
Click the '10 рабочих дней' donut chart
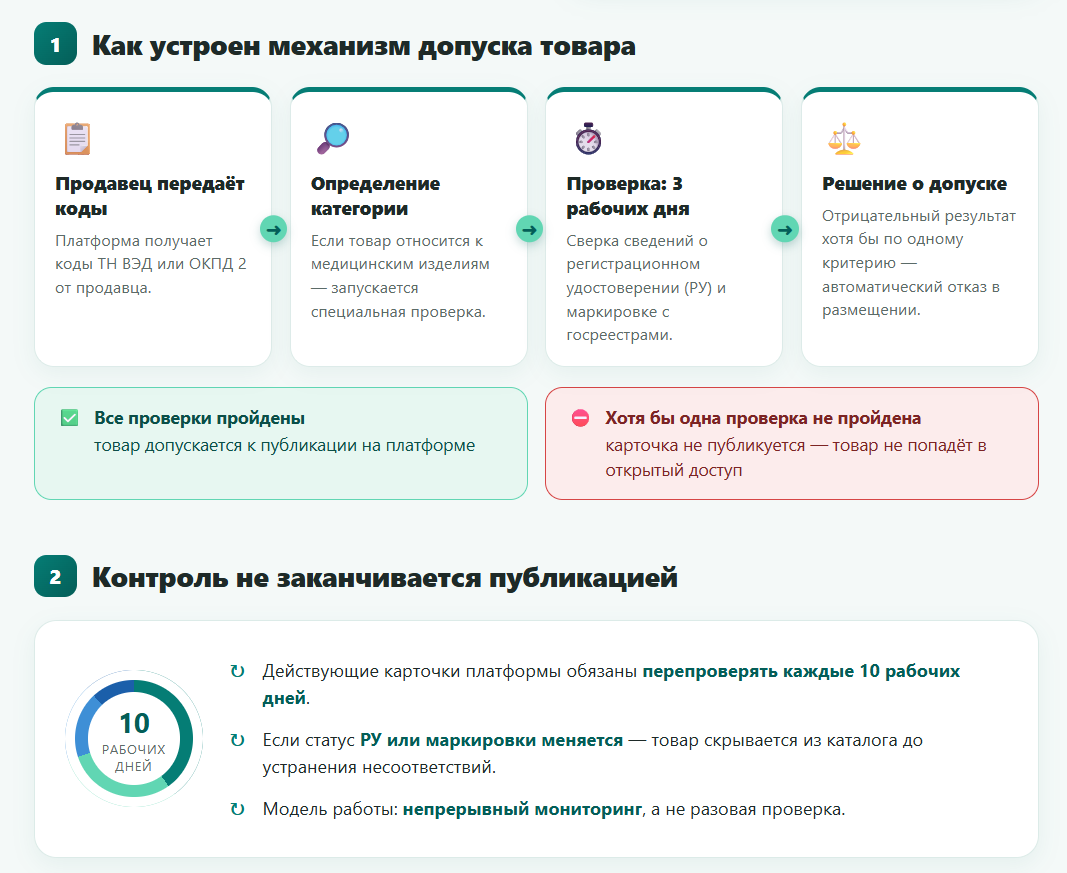134,739
